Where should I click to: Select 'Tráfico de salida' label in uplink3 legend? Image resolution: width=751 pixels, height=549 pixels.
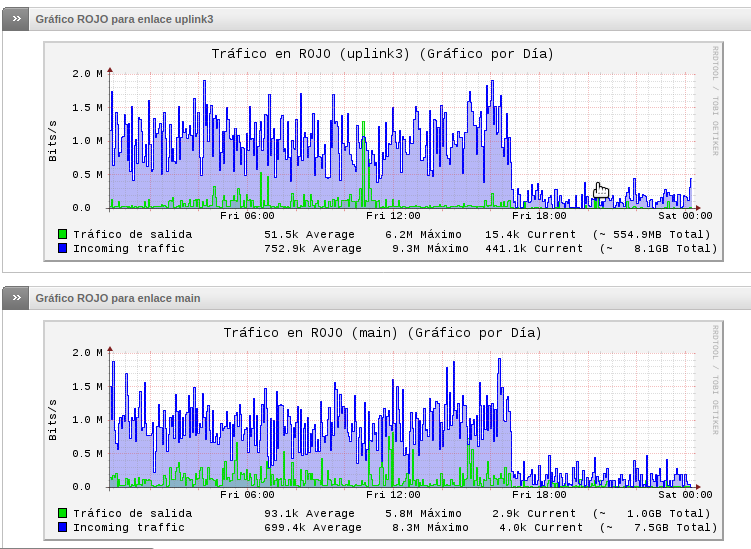click(x=133, y=234)
